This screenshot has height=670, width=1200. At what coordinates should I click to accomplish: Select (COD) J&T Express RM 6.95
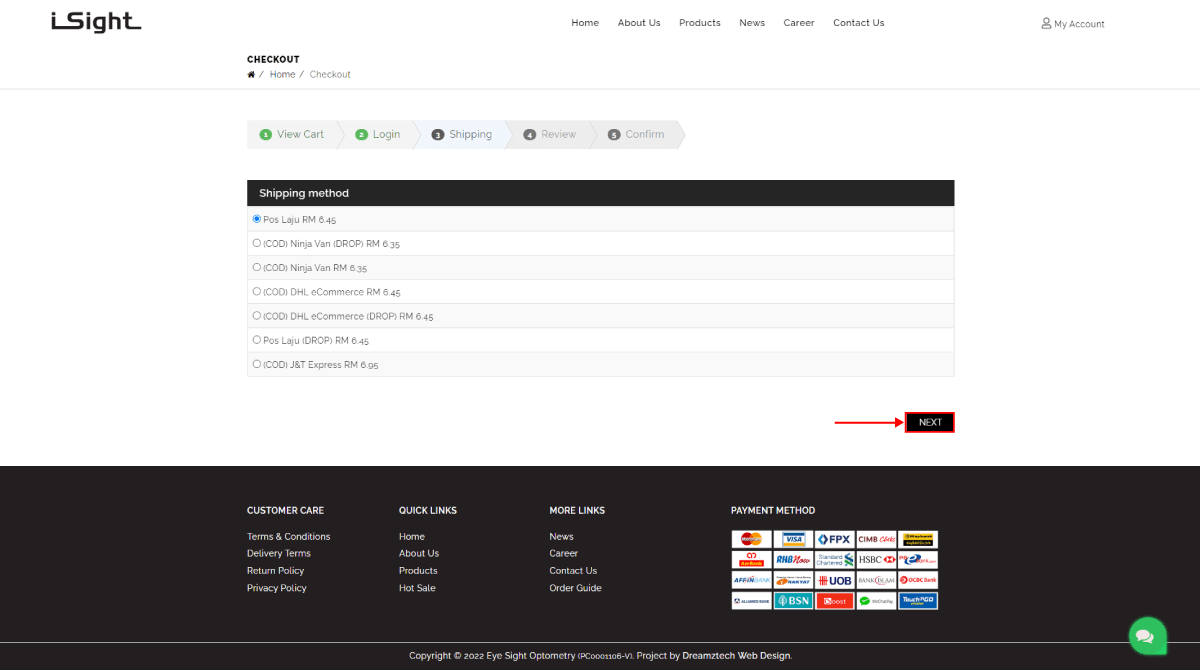(x=257, y=364)
